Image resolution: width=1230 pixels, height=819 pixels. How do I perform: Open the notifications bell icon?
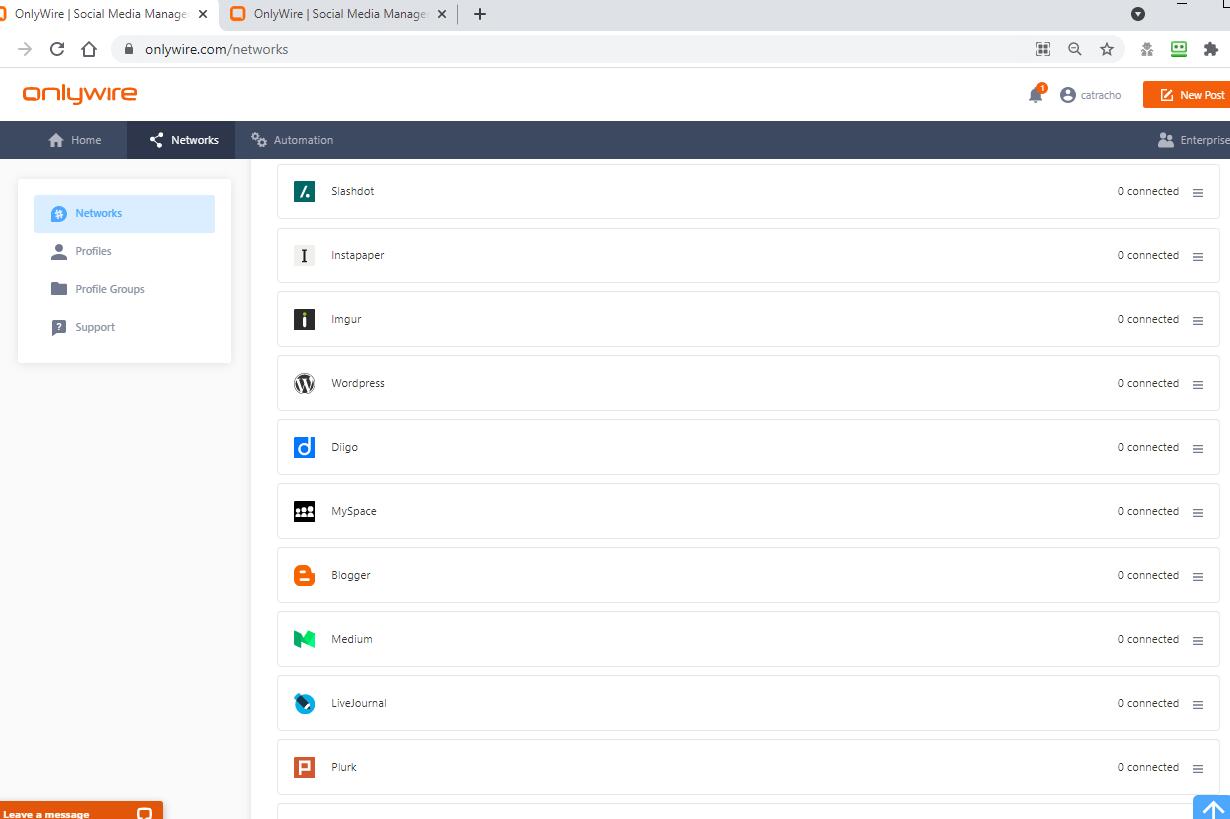pyautogui.click(x=1035, y=95)
